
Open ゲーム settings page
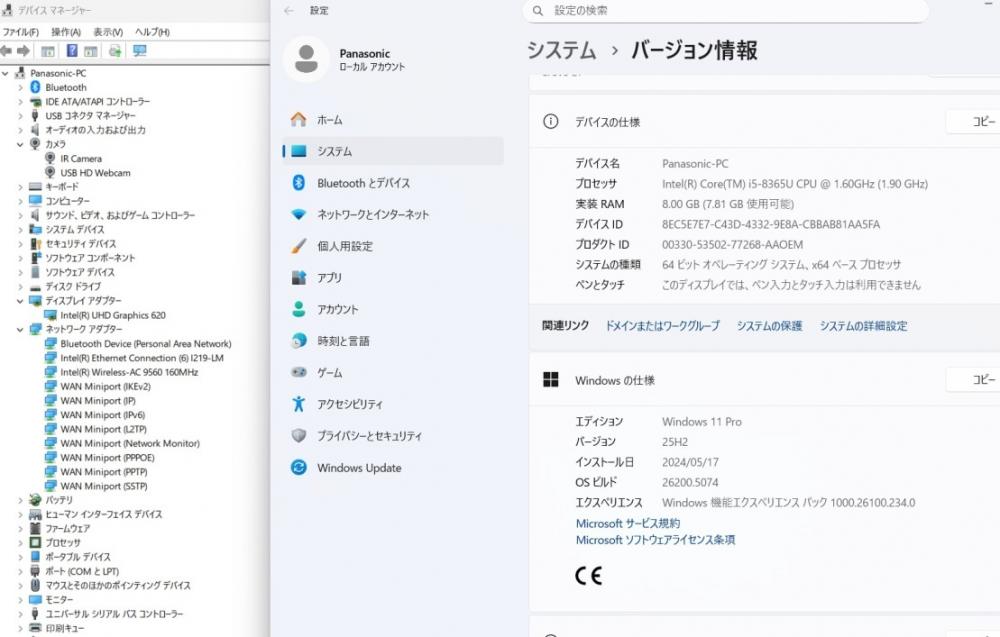pos(393,372)
